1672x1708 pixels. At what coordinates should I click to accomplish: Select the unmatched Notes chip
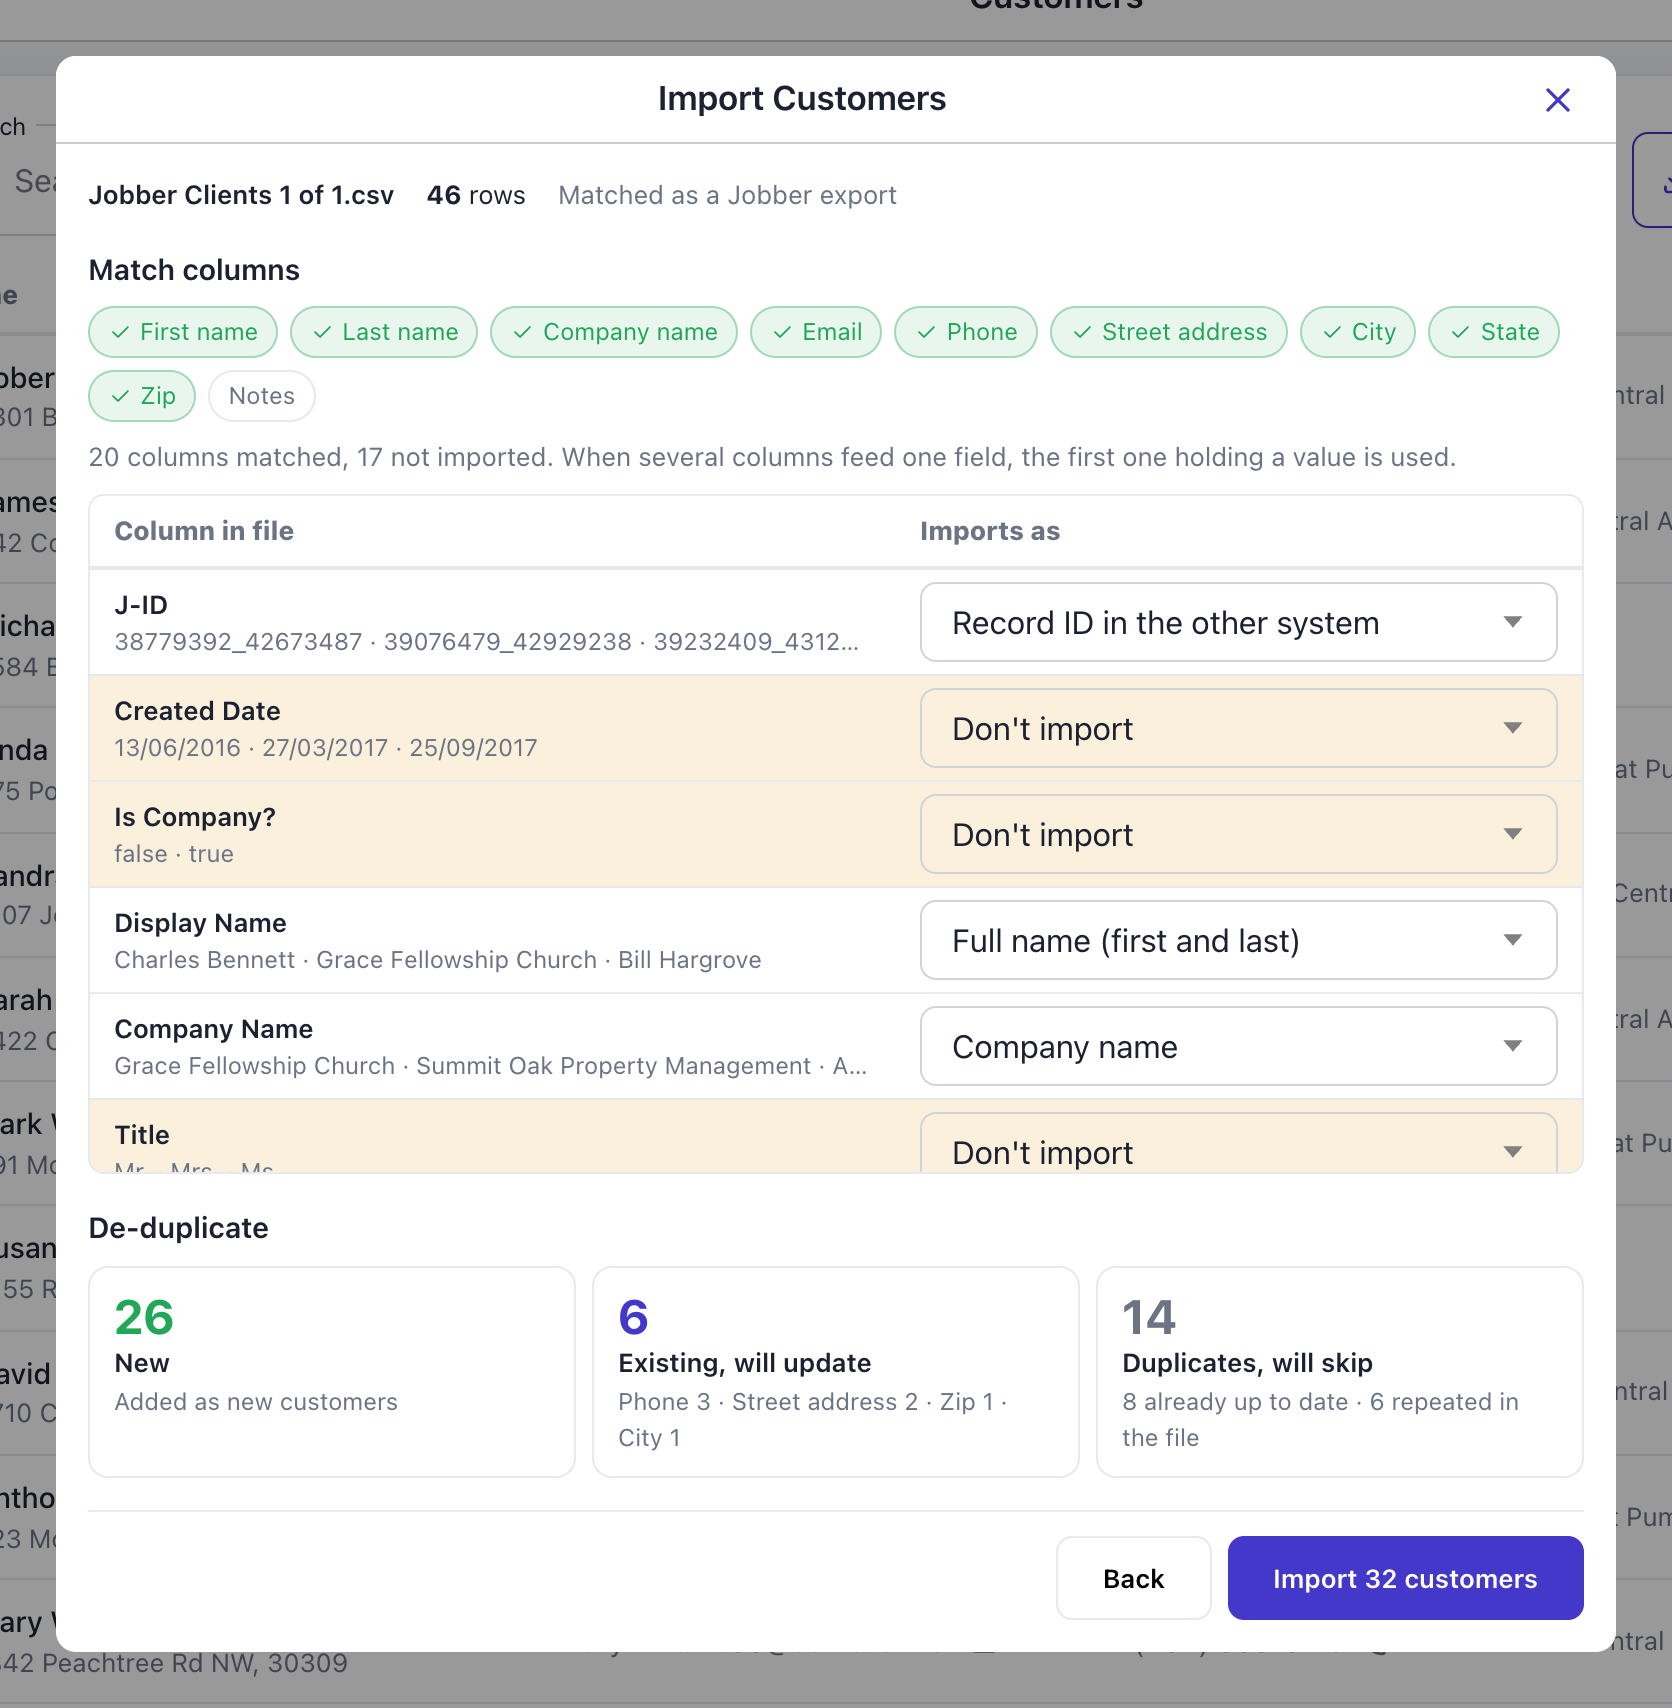click(262, 396)
